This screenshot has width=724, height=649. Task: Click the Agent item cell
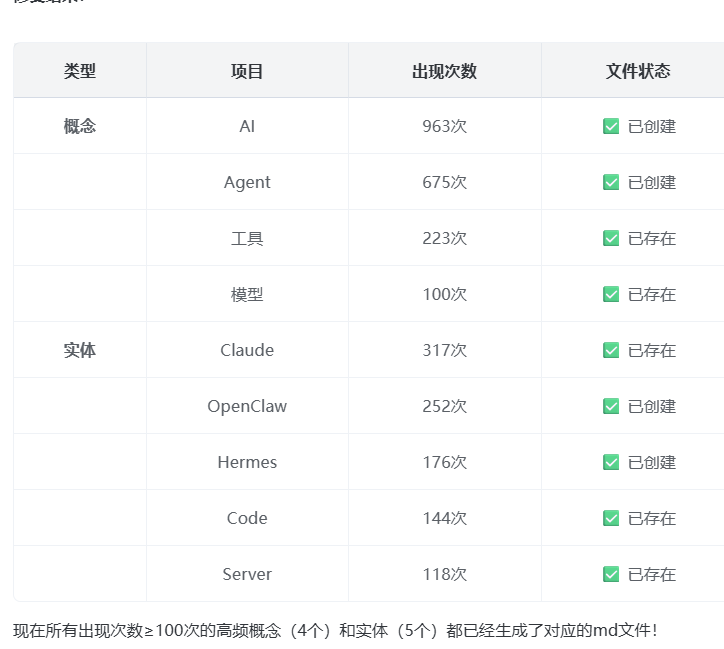pyautogui.click(x=247, y=182)
